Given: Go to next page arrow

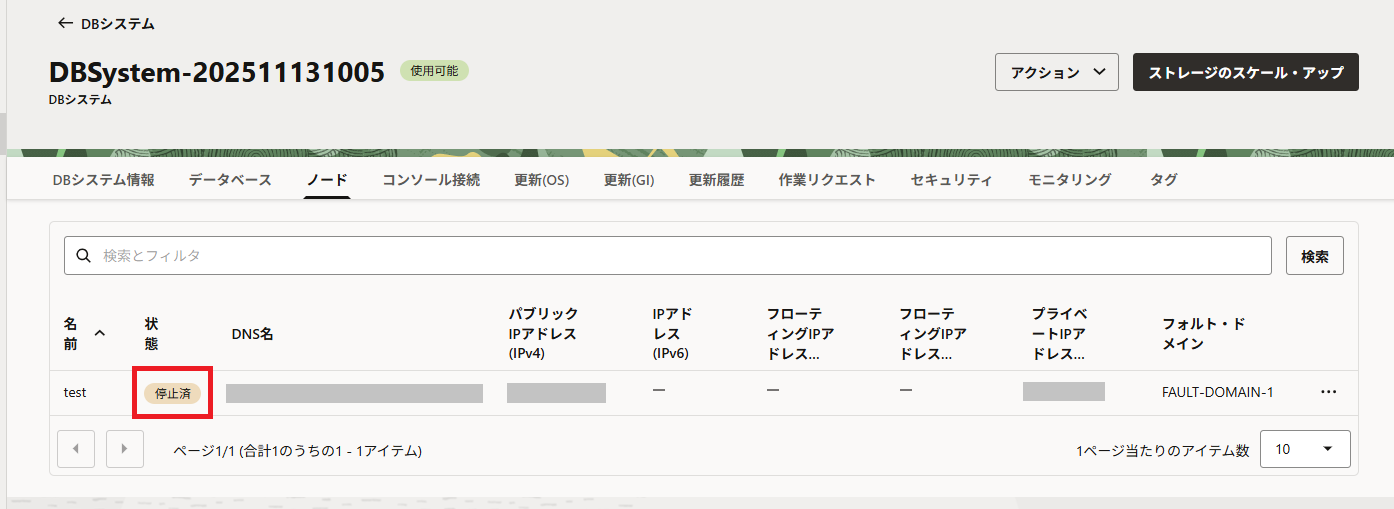Looking at the screenshot, I should click(125, 449).
